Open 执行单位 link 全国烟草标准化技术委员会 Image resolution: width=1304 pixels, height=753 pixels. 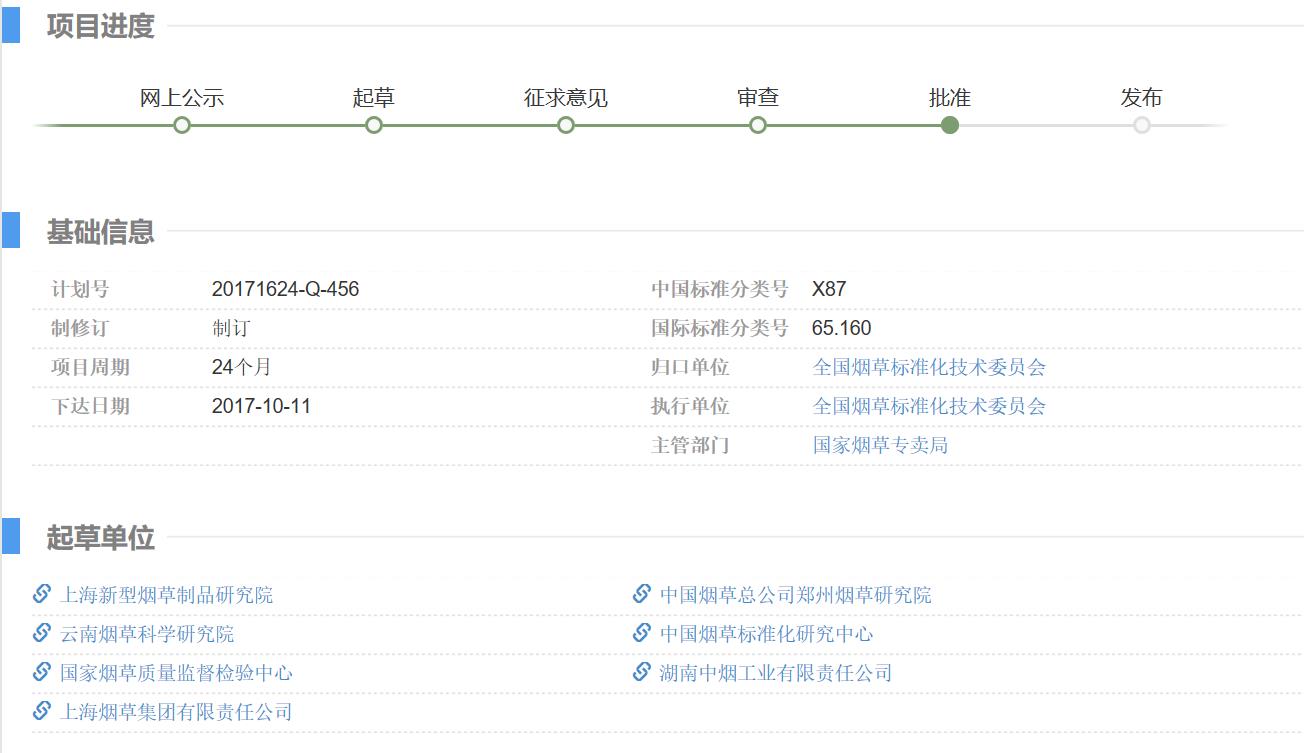(929, 406)
